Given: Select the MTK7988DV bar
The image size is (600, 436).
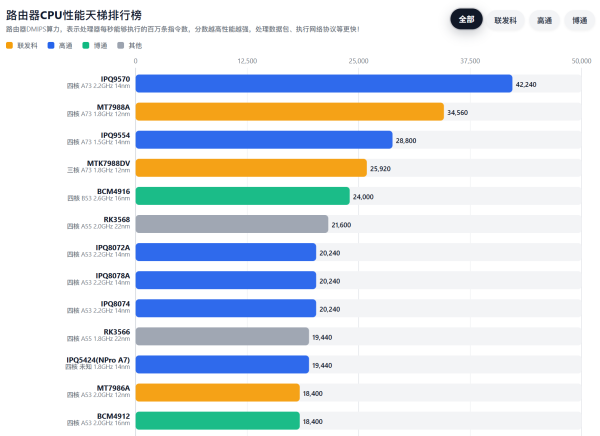Looking at the screenshot, I should click(x=251, y=168).
